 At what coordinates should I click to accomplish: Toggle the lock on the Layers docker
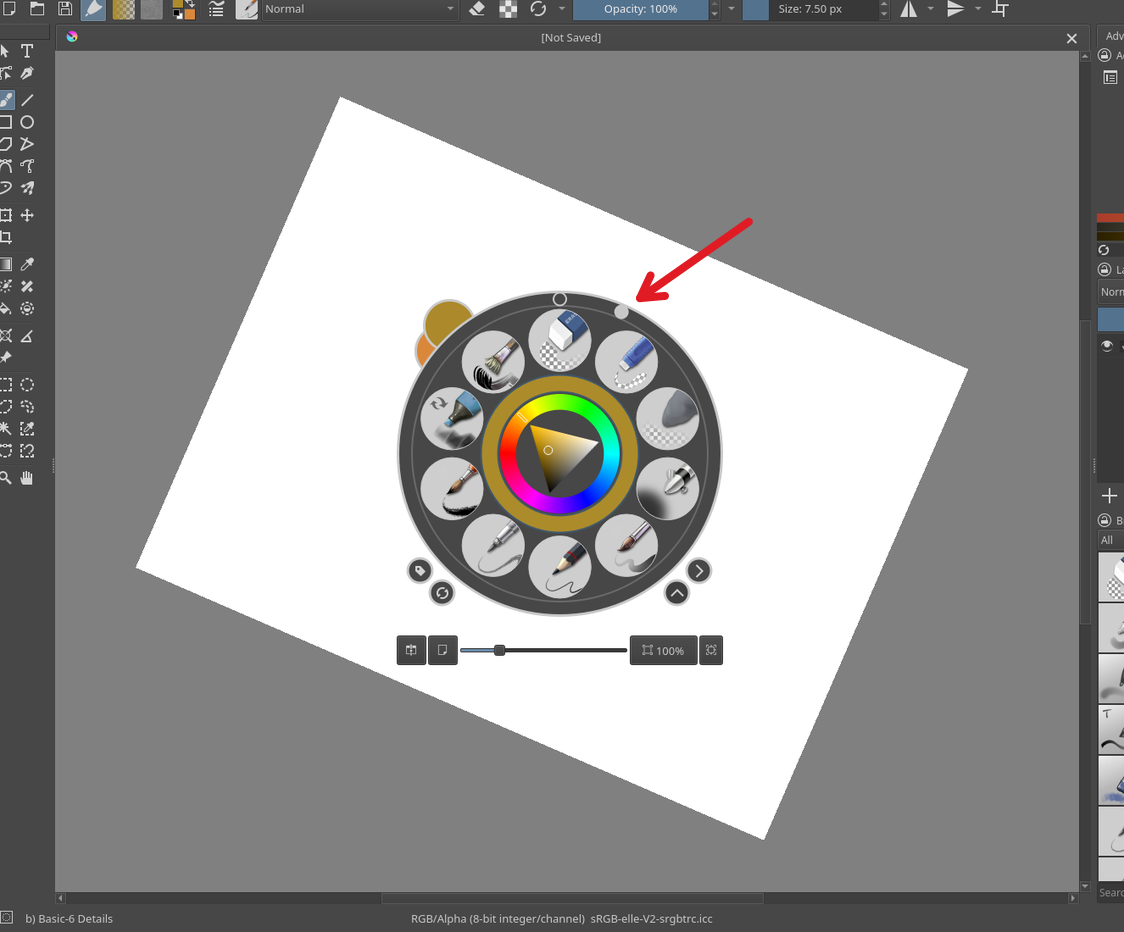coord(1105,270)
